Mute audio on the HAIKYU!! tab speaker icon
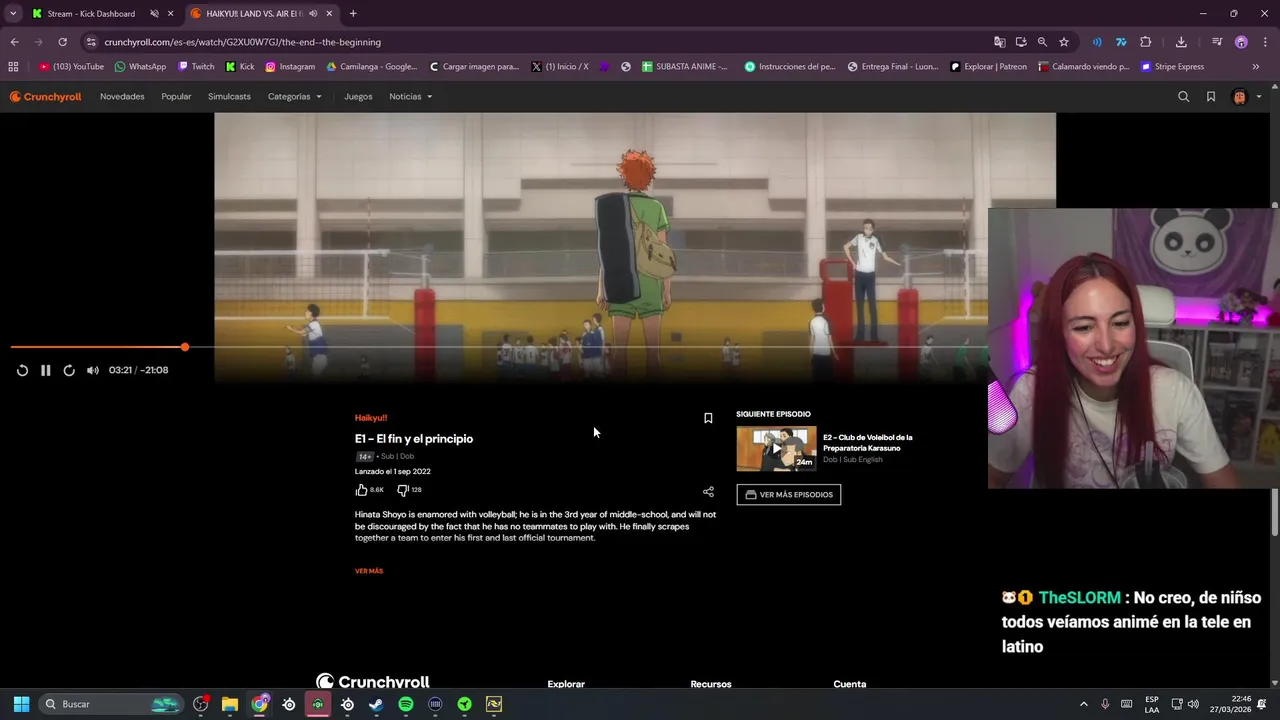This screenshot has width=1280, height=720. (314, 14)
